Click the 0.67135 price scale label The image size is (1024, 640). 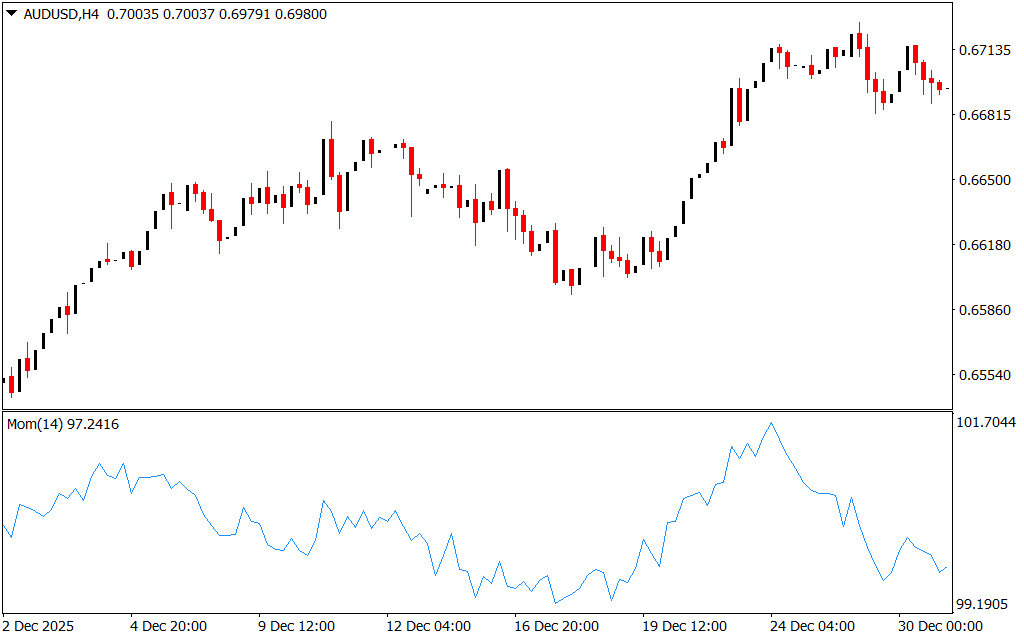pyautogui.click(x=986, y=50)
